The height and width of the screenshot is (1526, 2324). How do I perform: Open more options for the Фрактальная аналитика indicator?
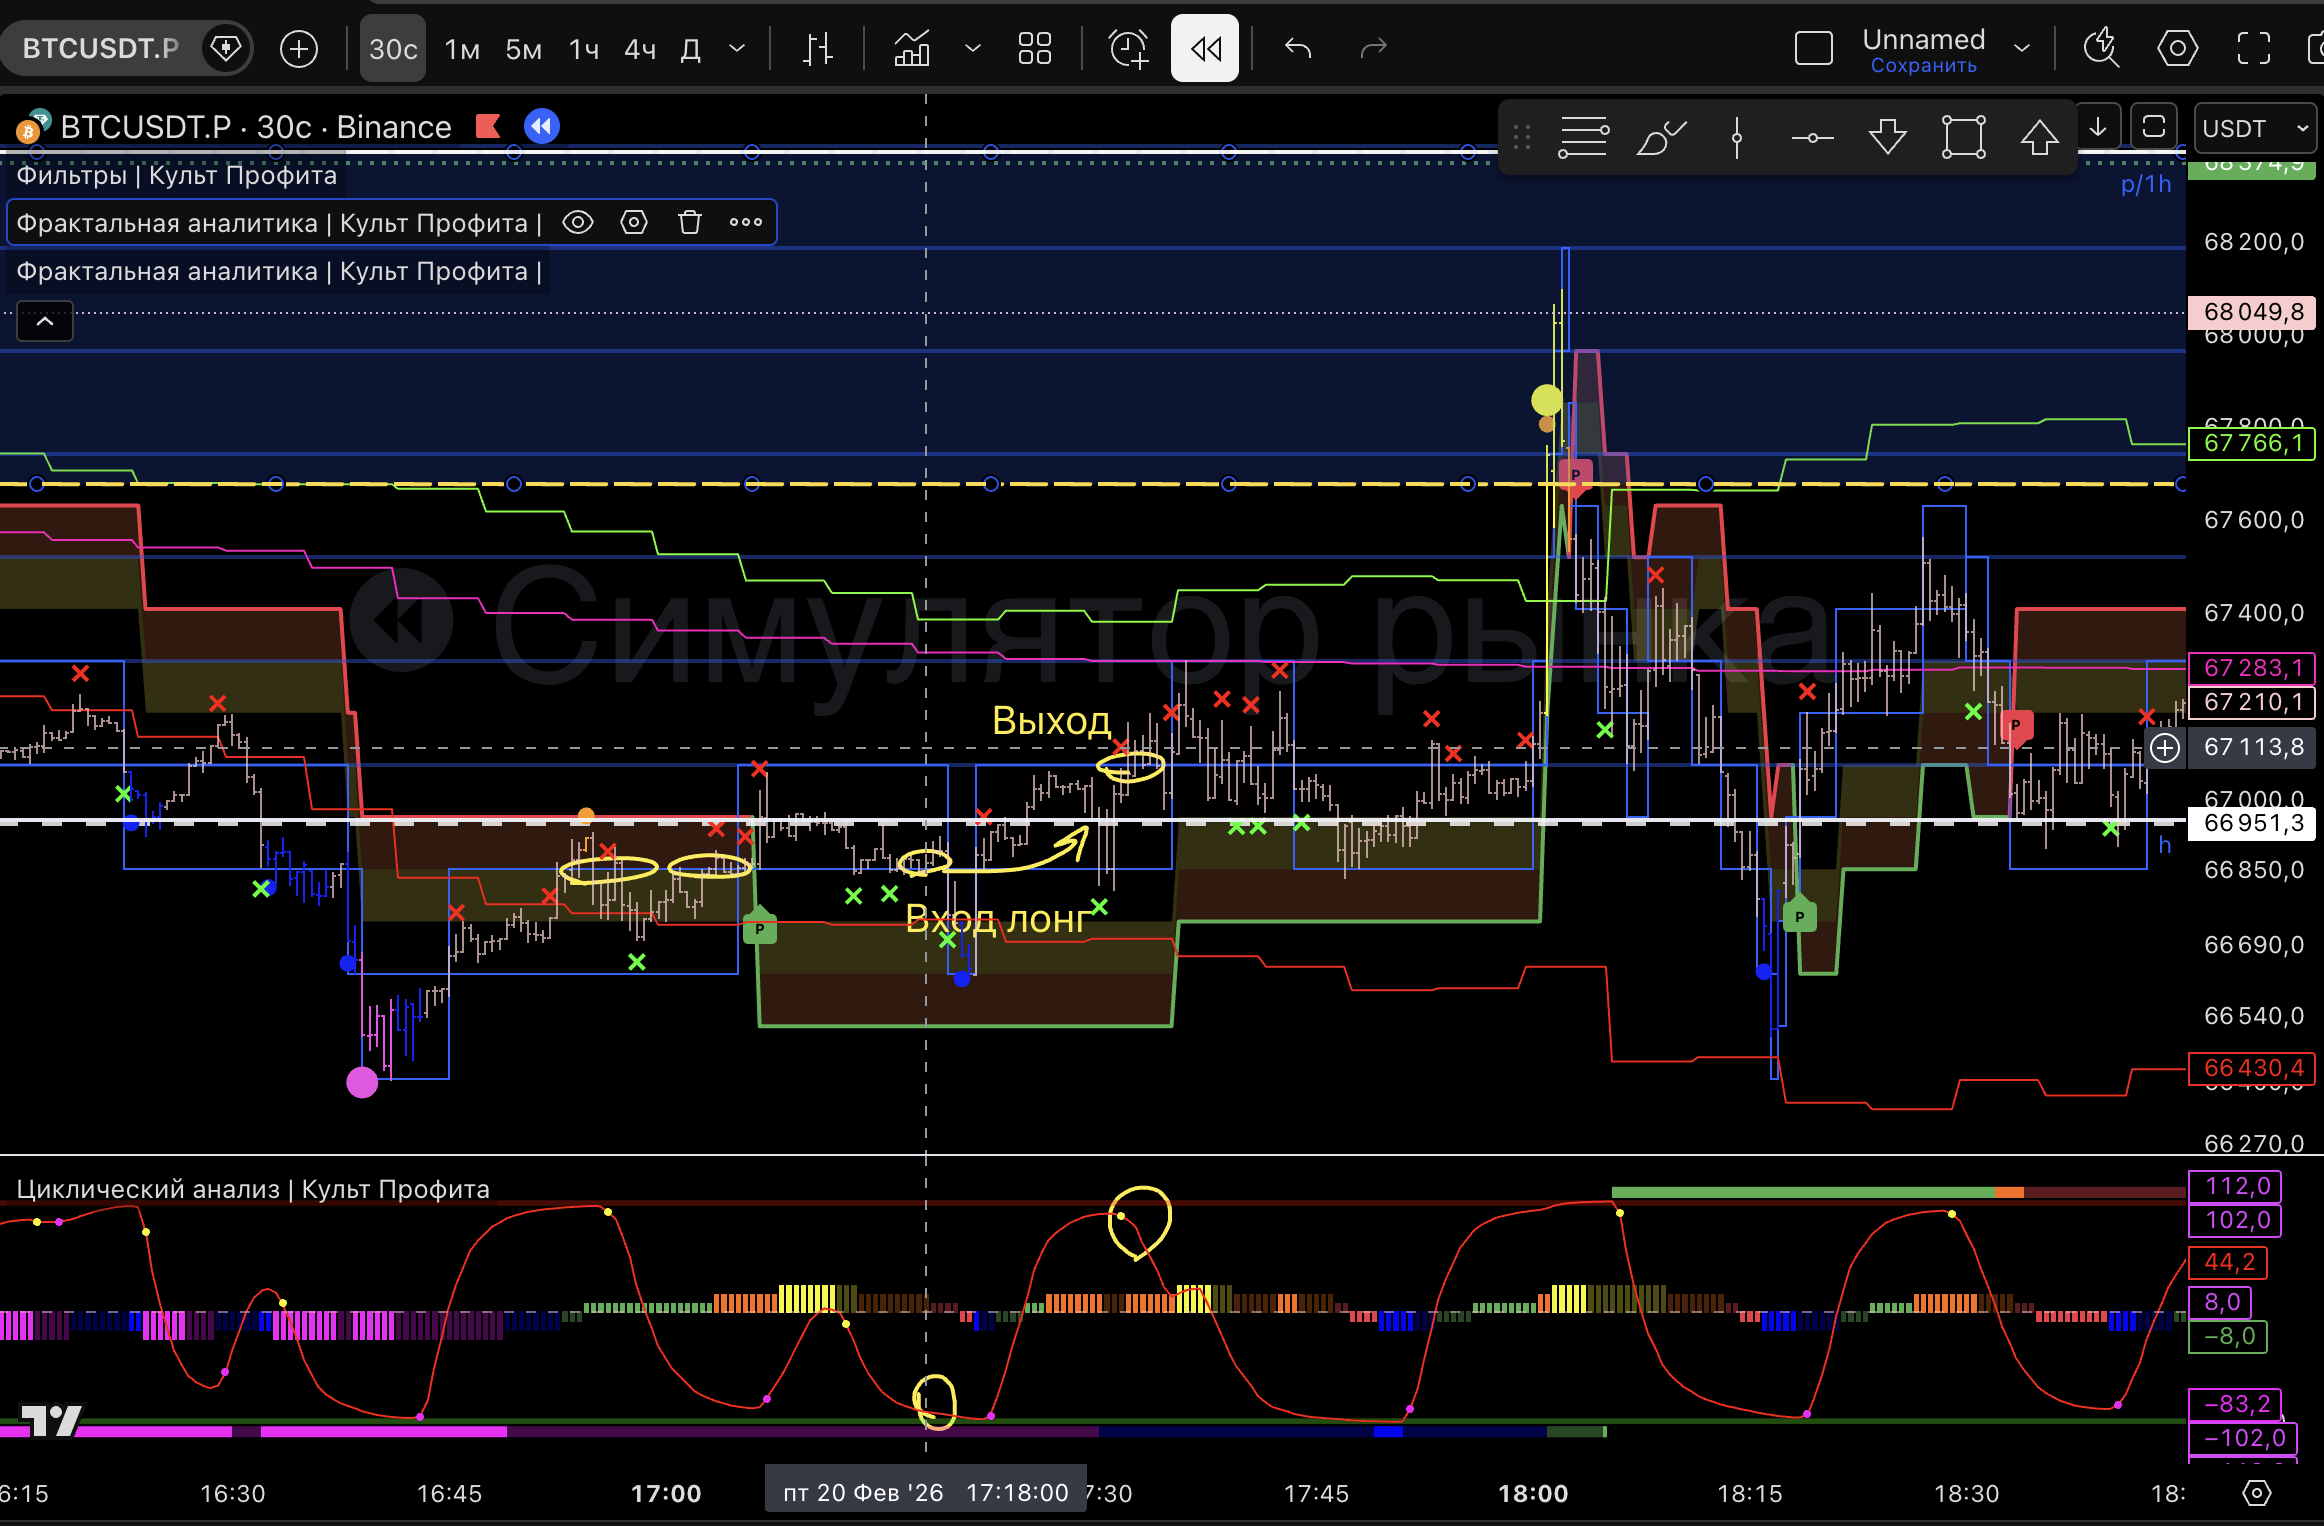[745, 222]
